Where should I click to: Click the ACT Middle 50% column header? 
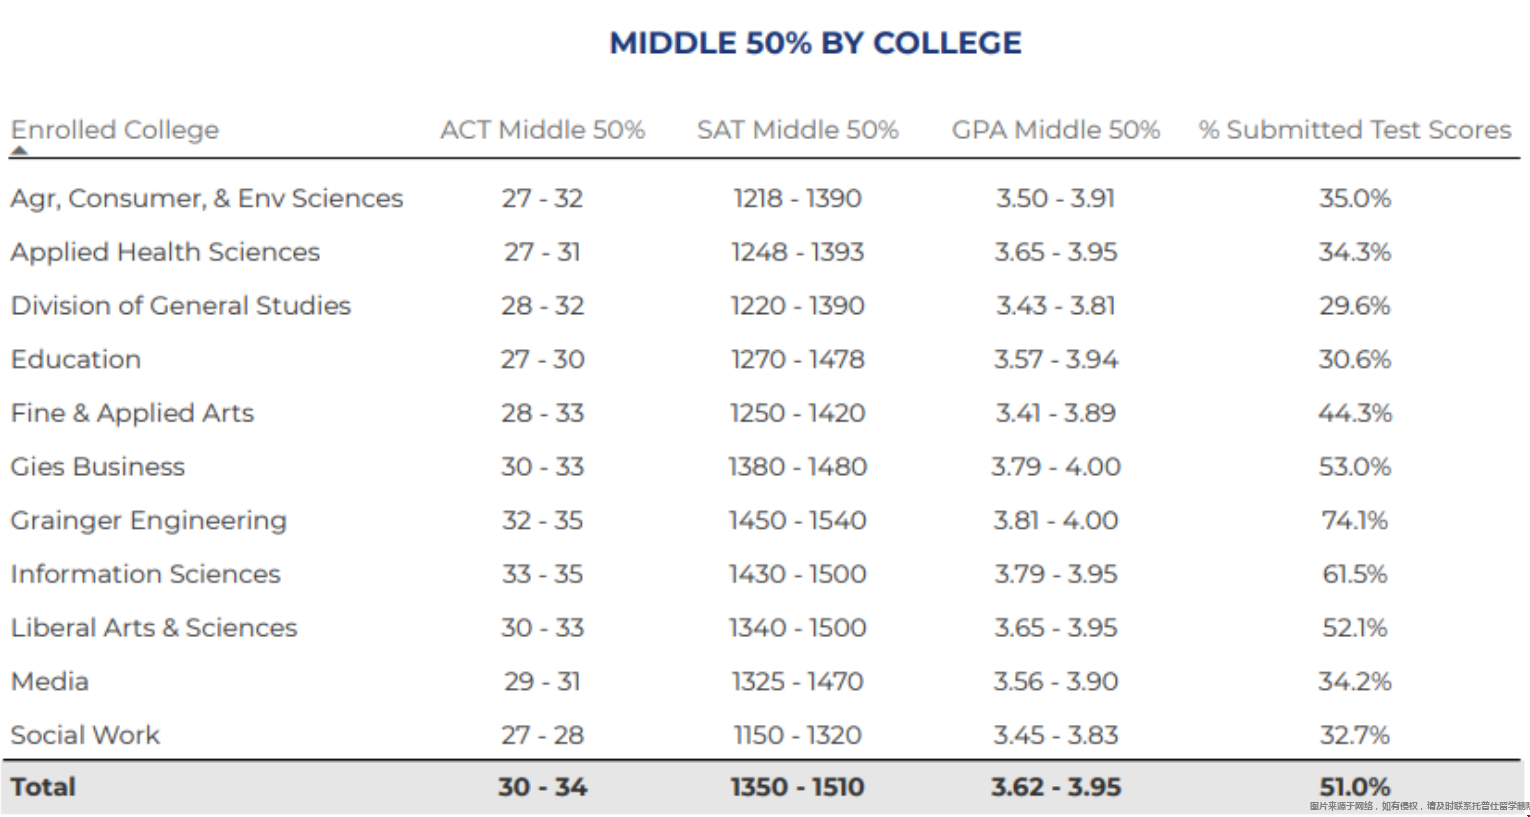tap(542, 130)
